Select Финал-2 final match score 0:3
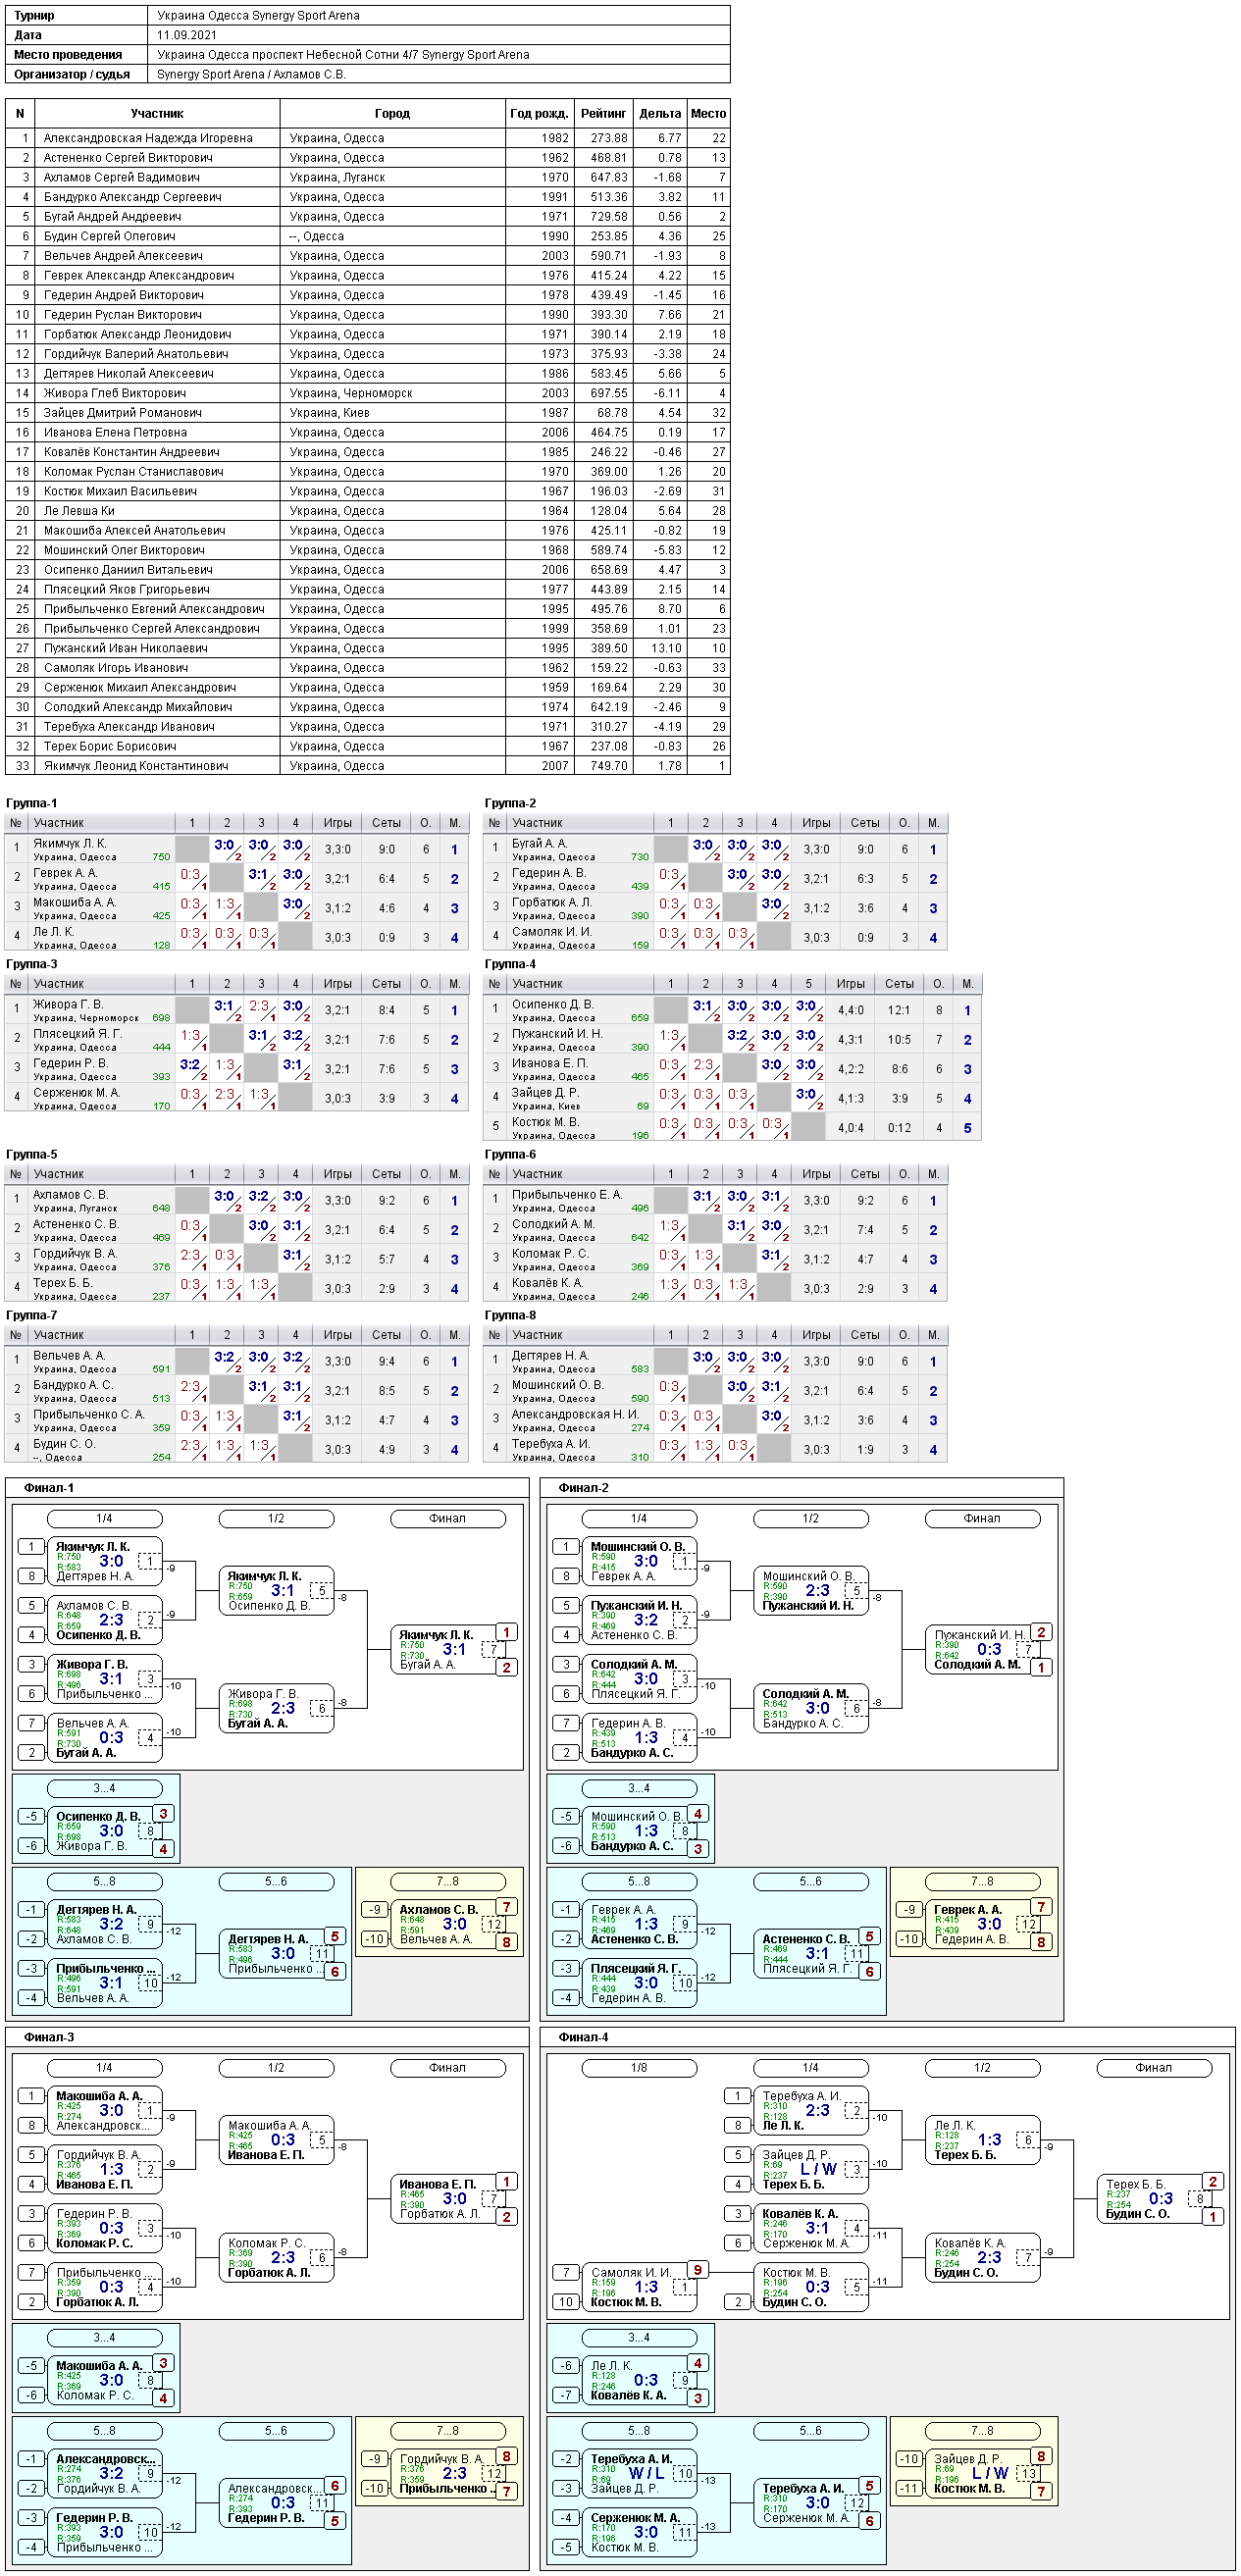 (x=989, y=1649)
